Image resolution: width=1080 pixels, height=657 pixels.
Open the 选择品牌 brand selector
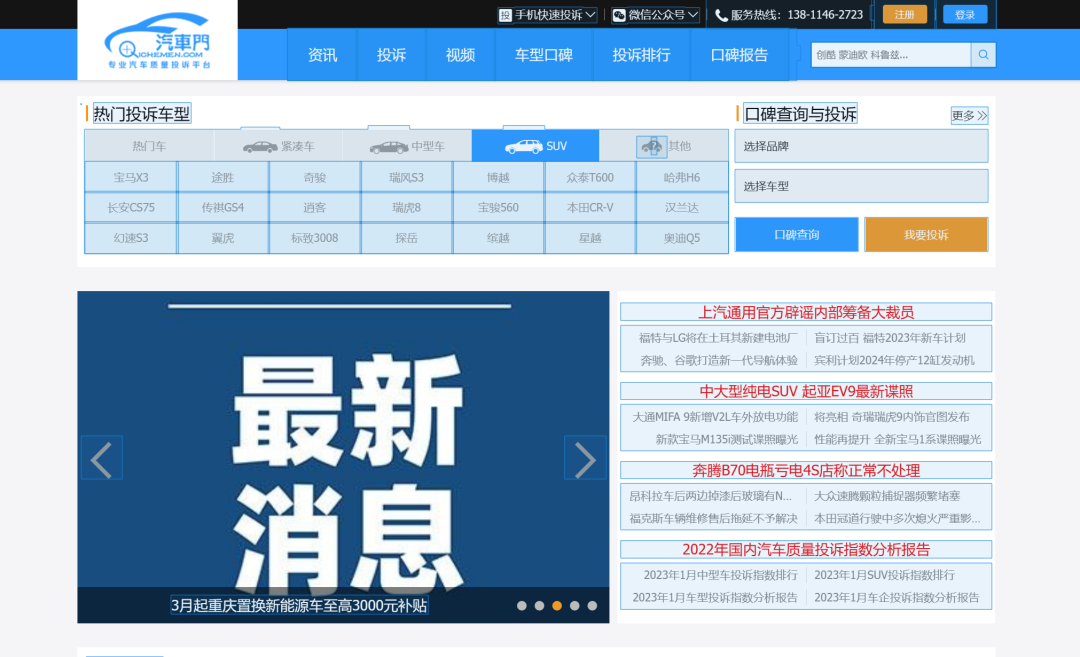(861, 146)
